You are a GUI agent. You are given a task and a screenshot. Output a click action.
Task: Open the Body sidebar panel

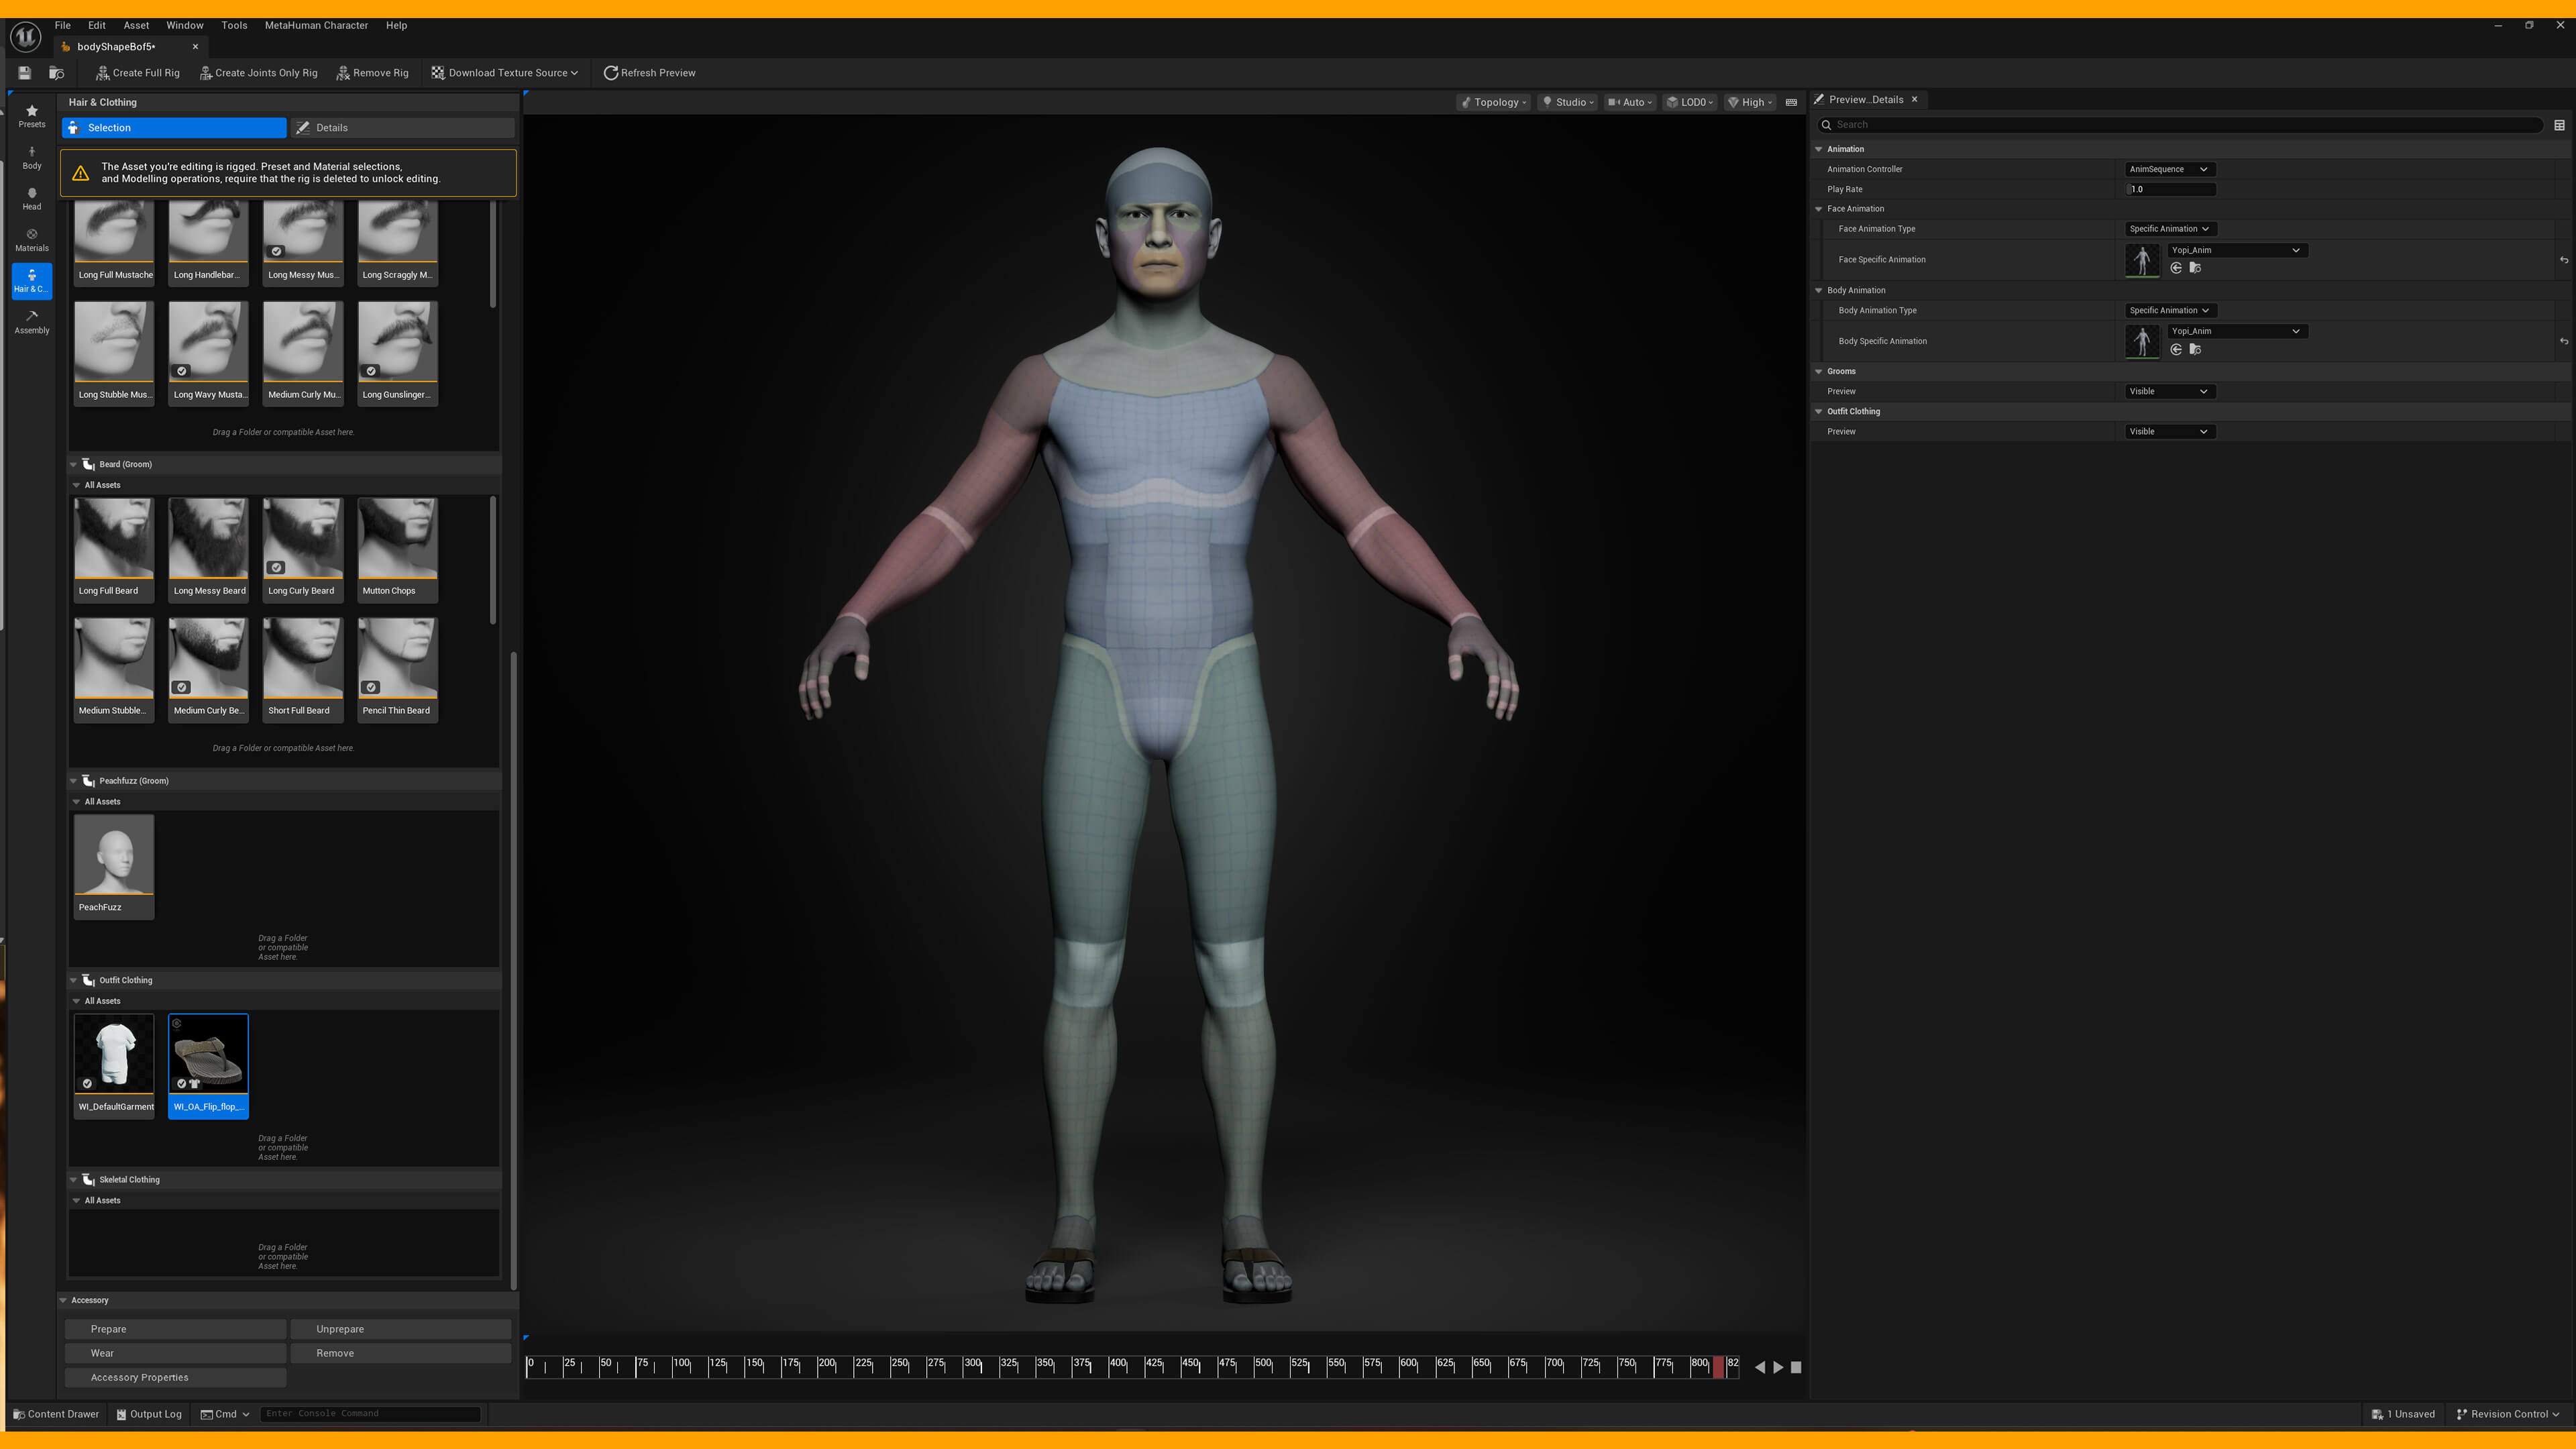click(32, 158)
